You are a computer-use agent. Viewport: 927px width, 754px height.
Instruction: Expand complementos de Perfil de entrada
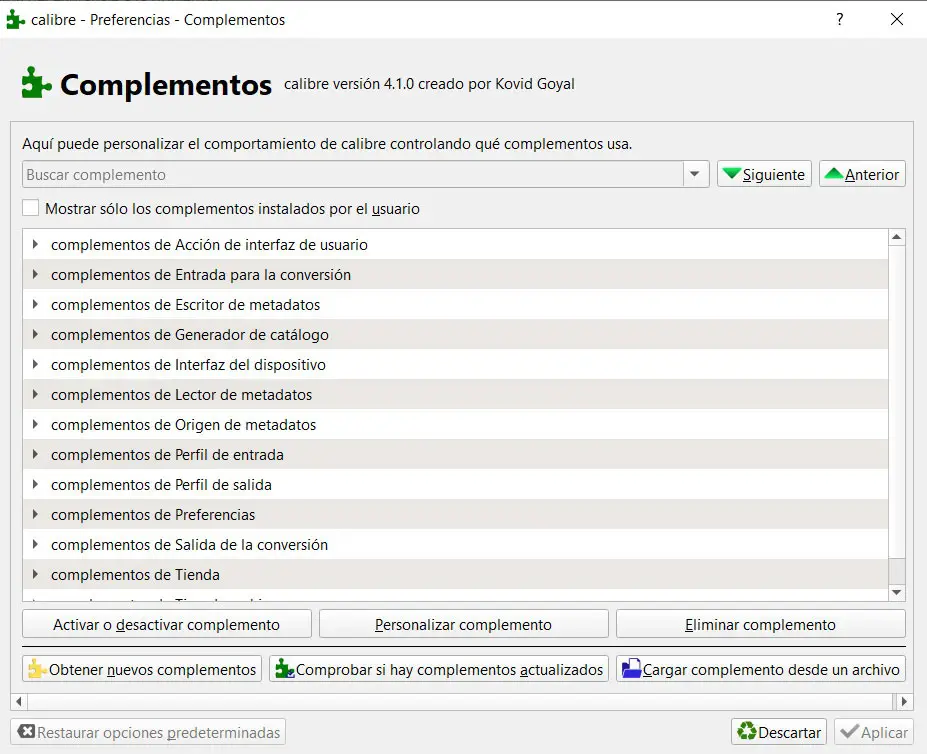(35, 454)
